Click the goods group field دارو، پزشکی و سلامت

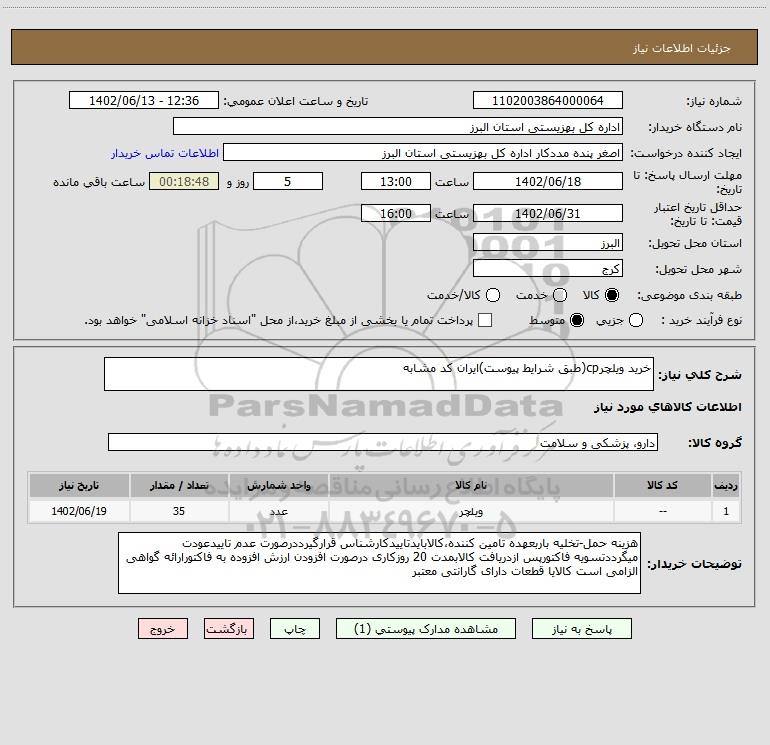pyautogui.click(x=383, y=442)
